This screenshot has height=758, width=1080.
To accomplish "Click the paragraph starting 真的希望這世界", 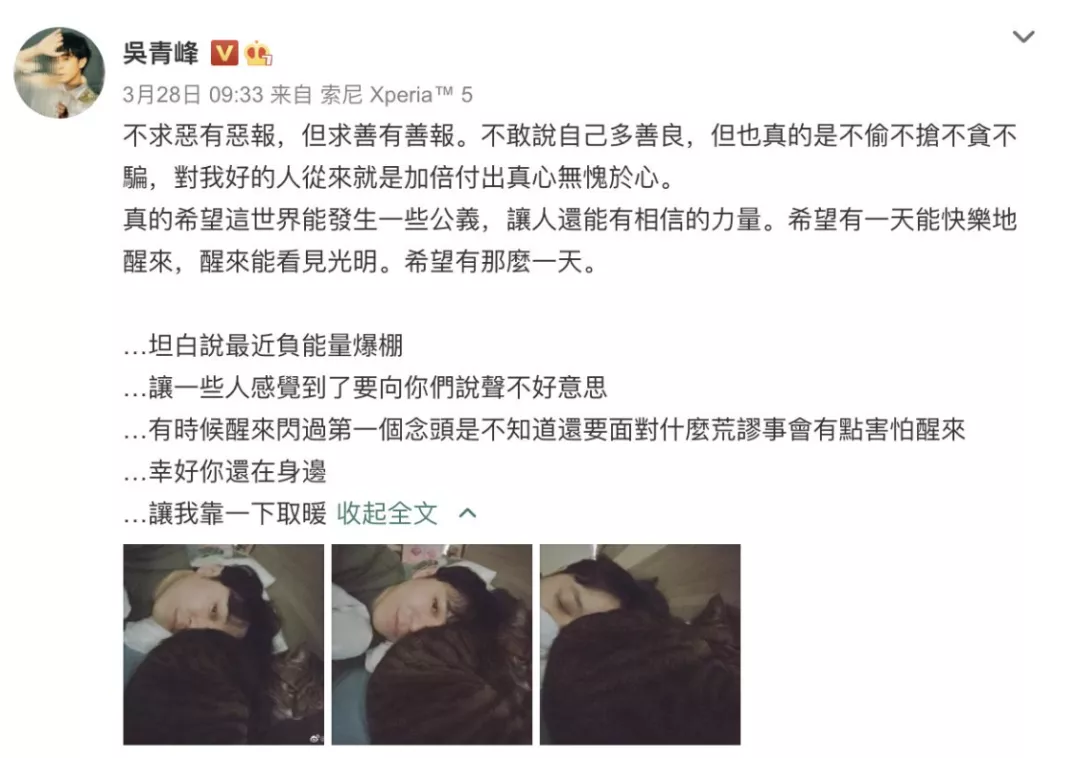I will coord(570,241).
